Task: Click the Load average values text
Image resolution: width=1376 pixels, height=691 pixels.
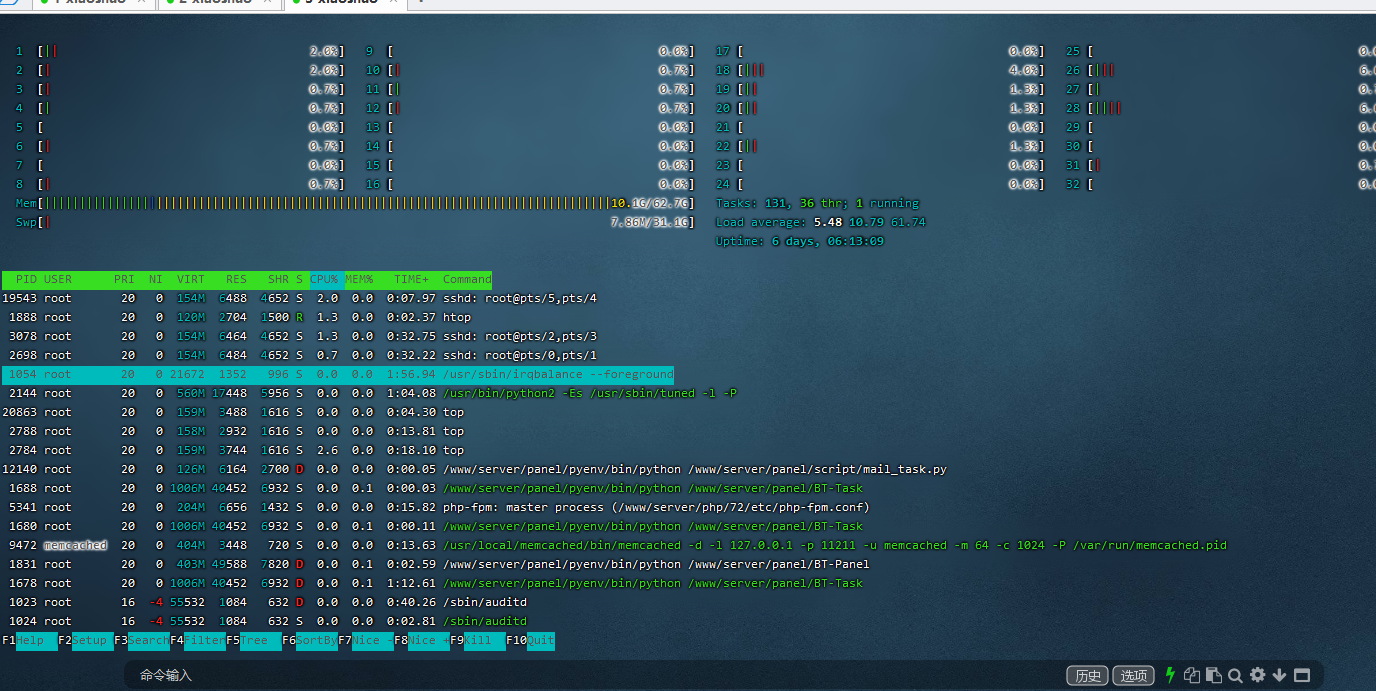Action: click(x=869, y=222)
